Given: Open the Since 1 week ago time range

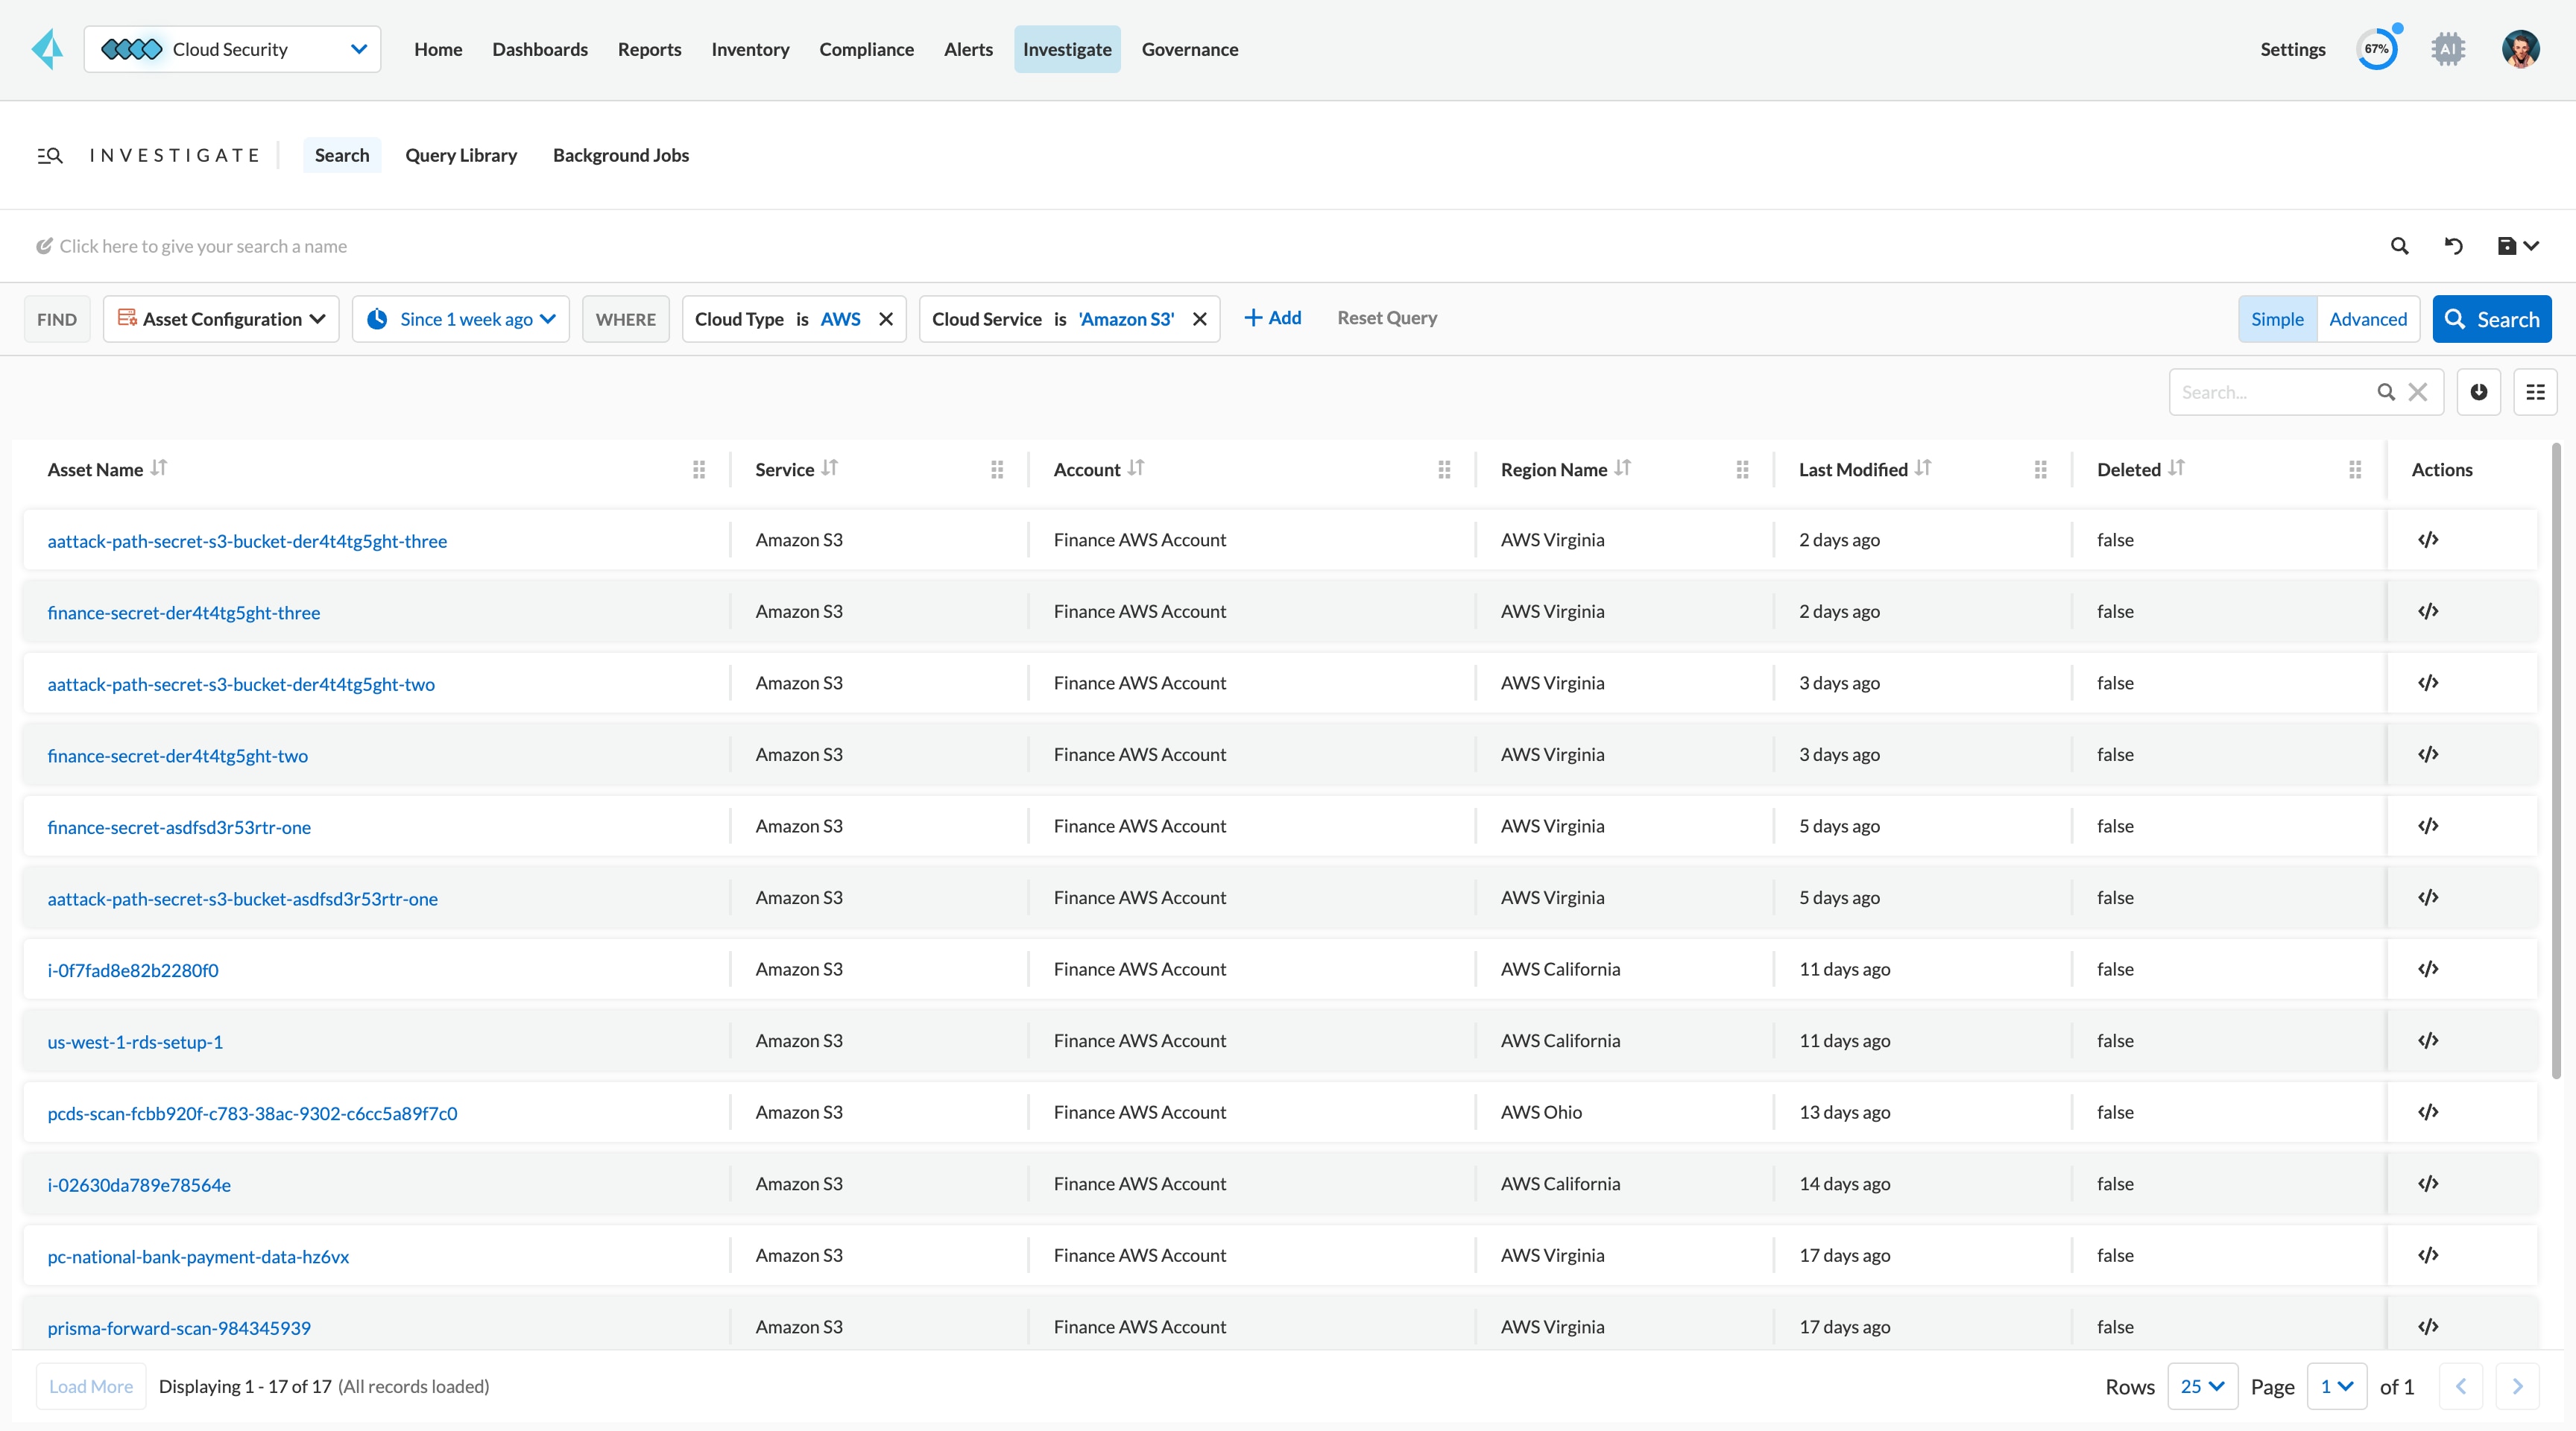Looking at the screenshot, I should pyautogui.click(x=461, y=319).
